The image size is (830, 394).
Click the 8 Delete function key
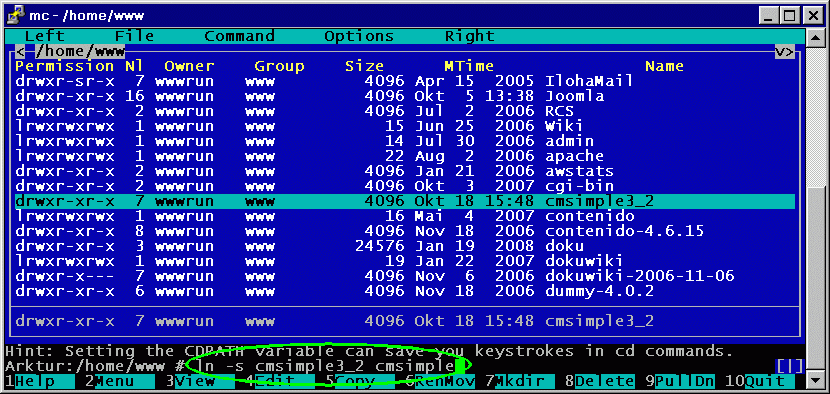point(599,381)
